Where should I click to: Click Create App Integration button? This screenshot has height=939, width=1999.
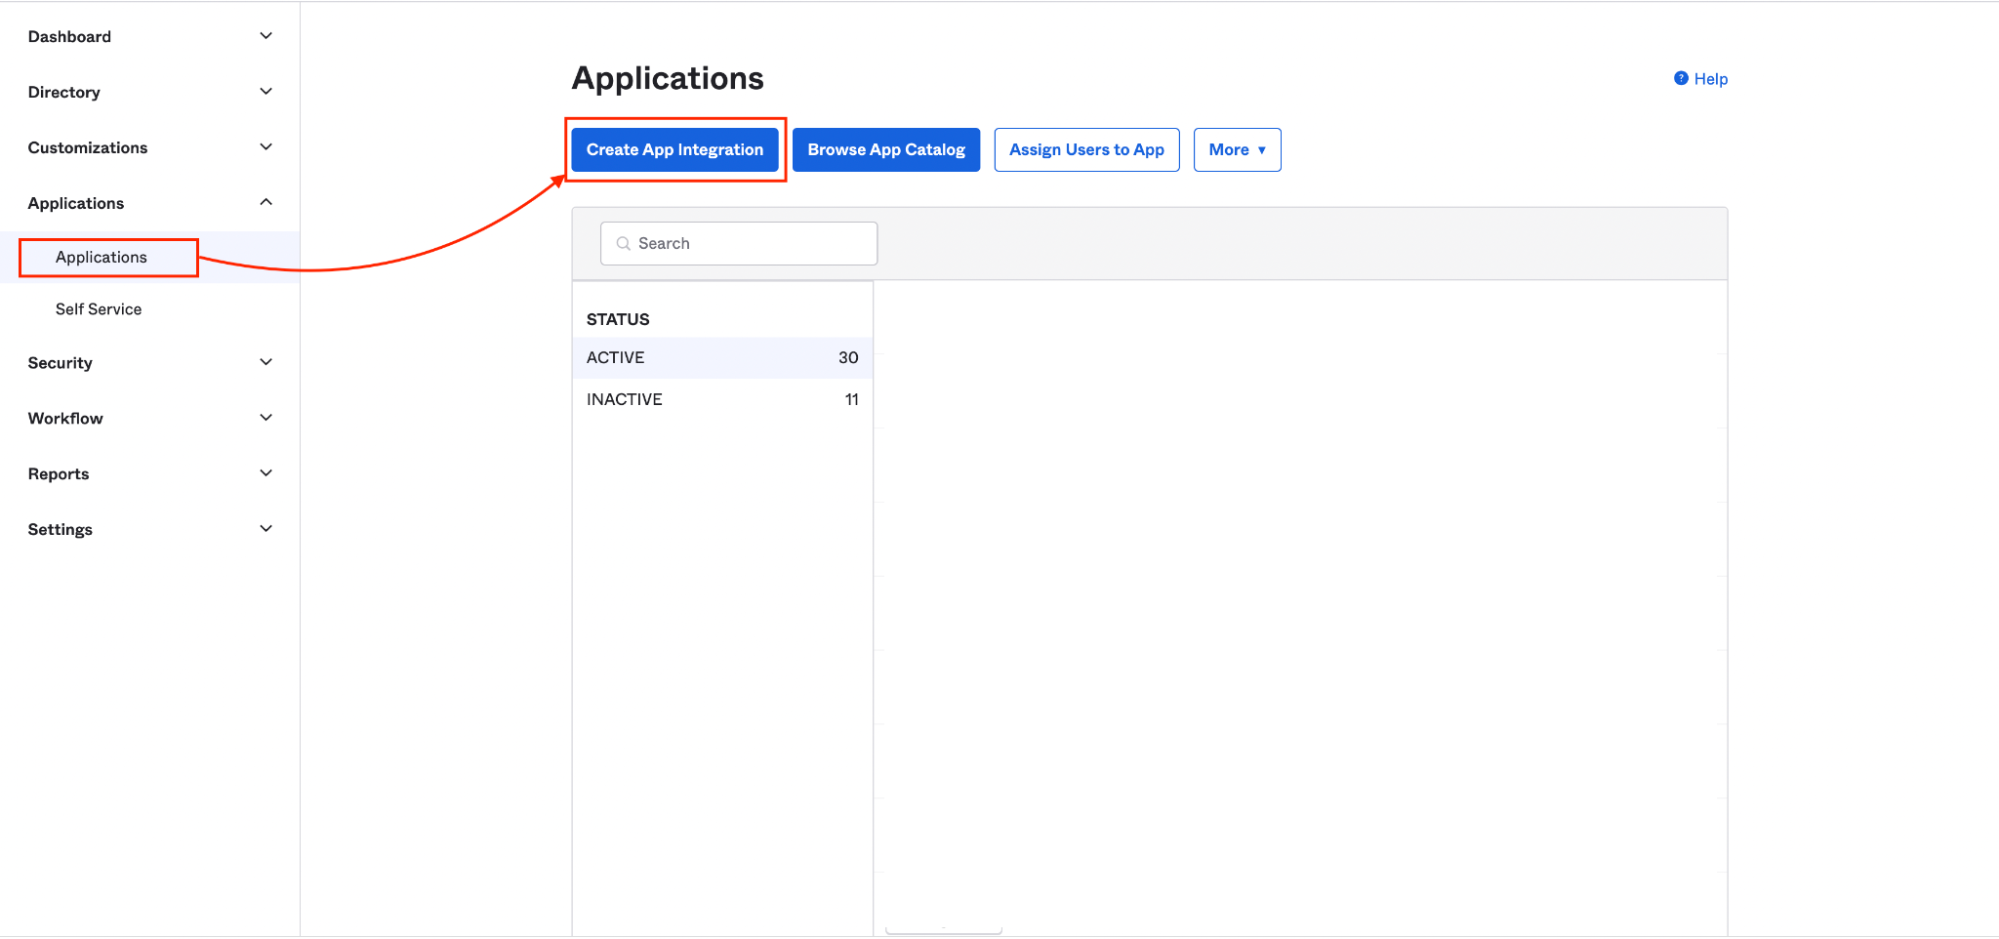(x=674, y=150)
